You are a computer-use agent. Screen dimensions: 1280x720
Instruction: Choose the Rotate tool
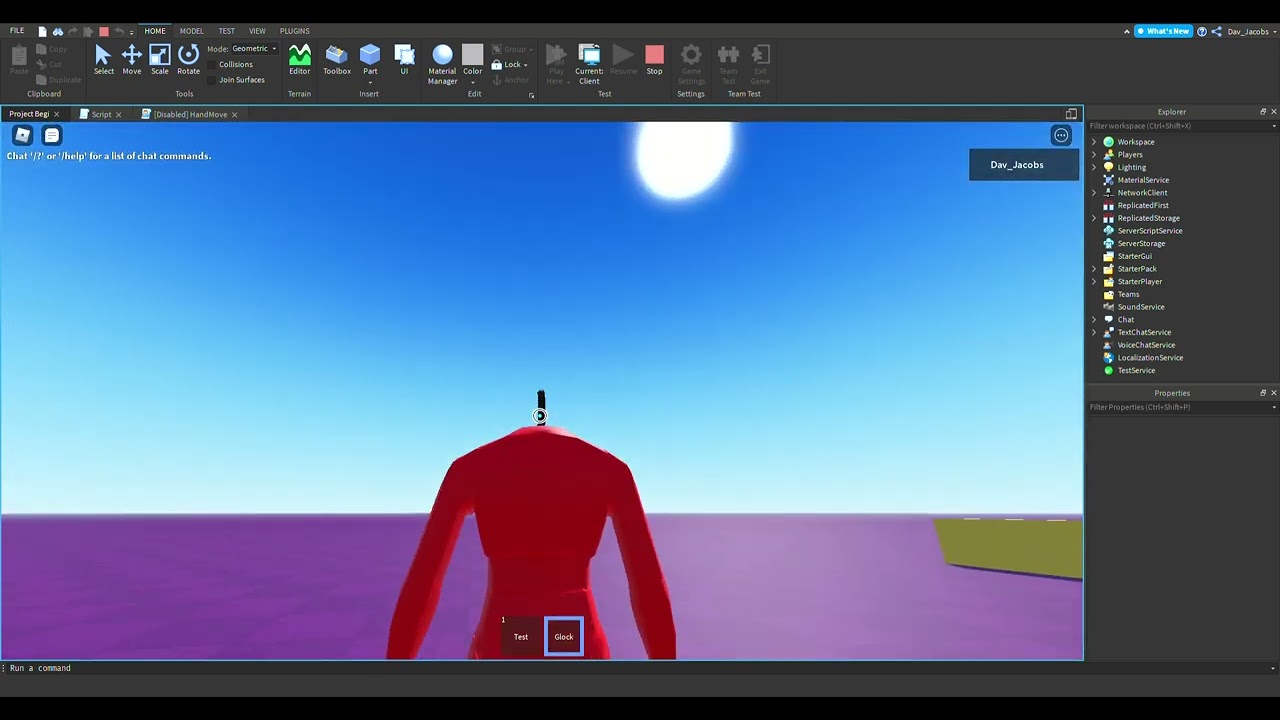[188, 59]
